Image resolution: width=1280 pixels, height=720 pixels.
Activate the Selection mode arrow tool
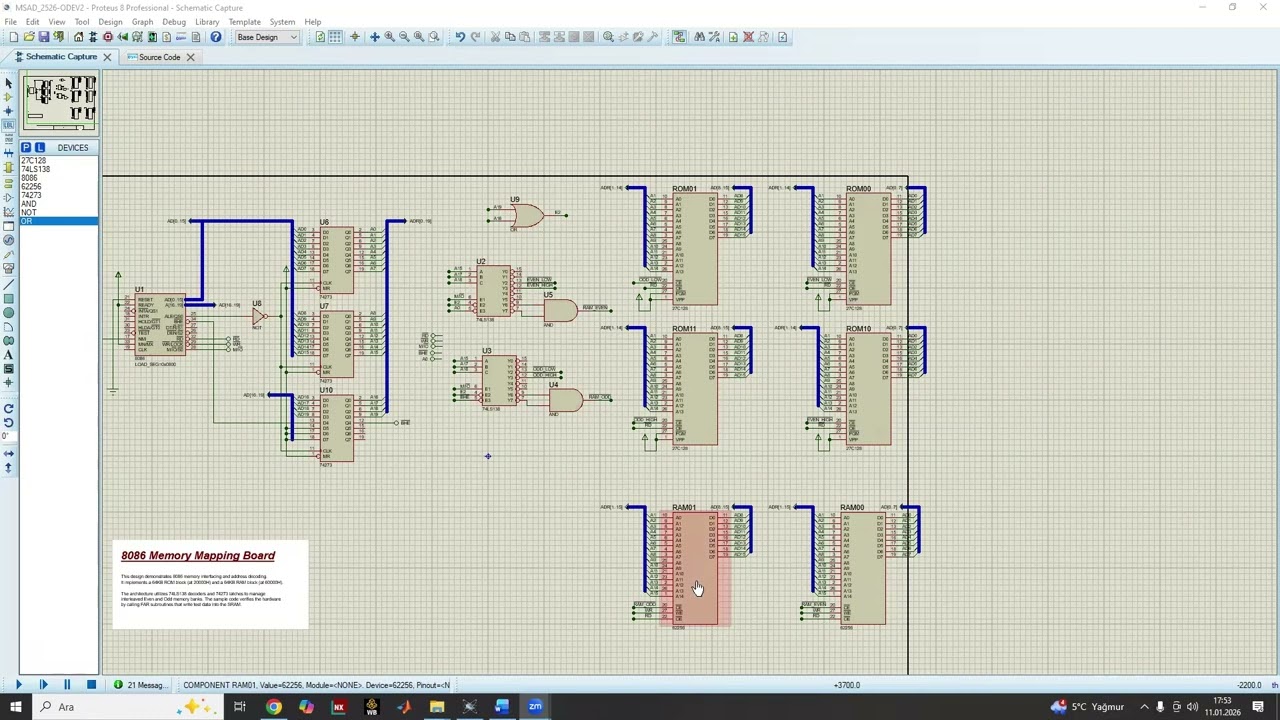8,83
